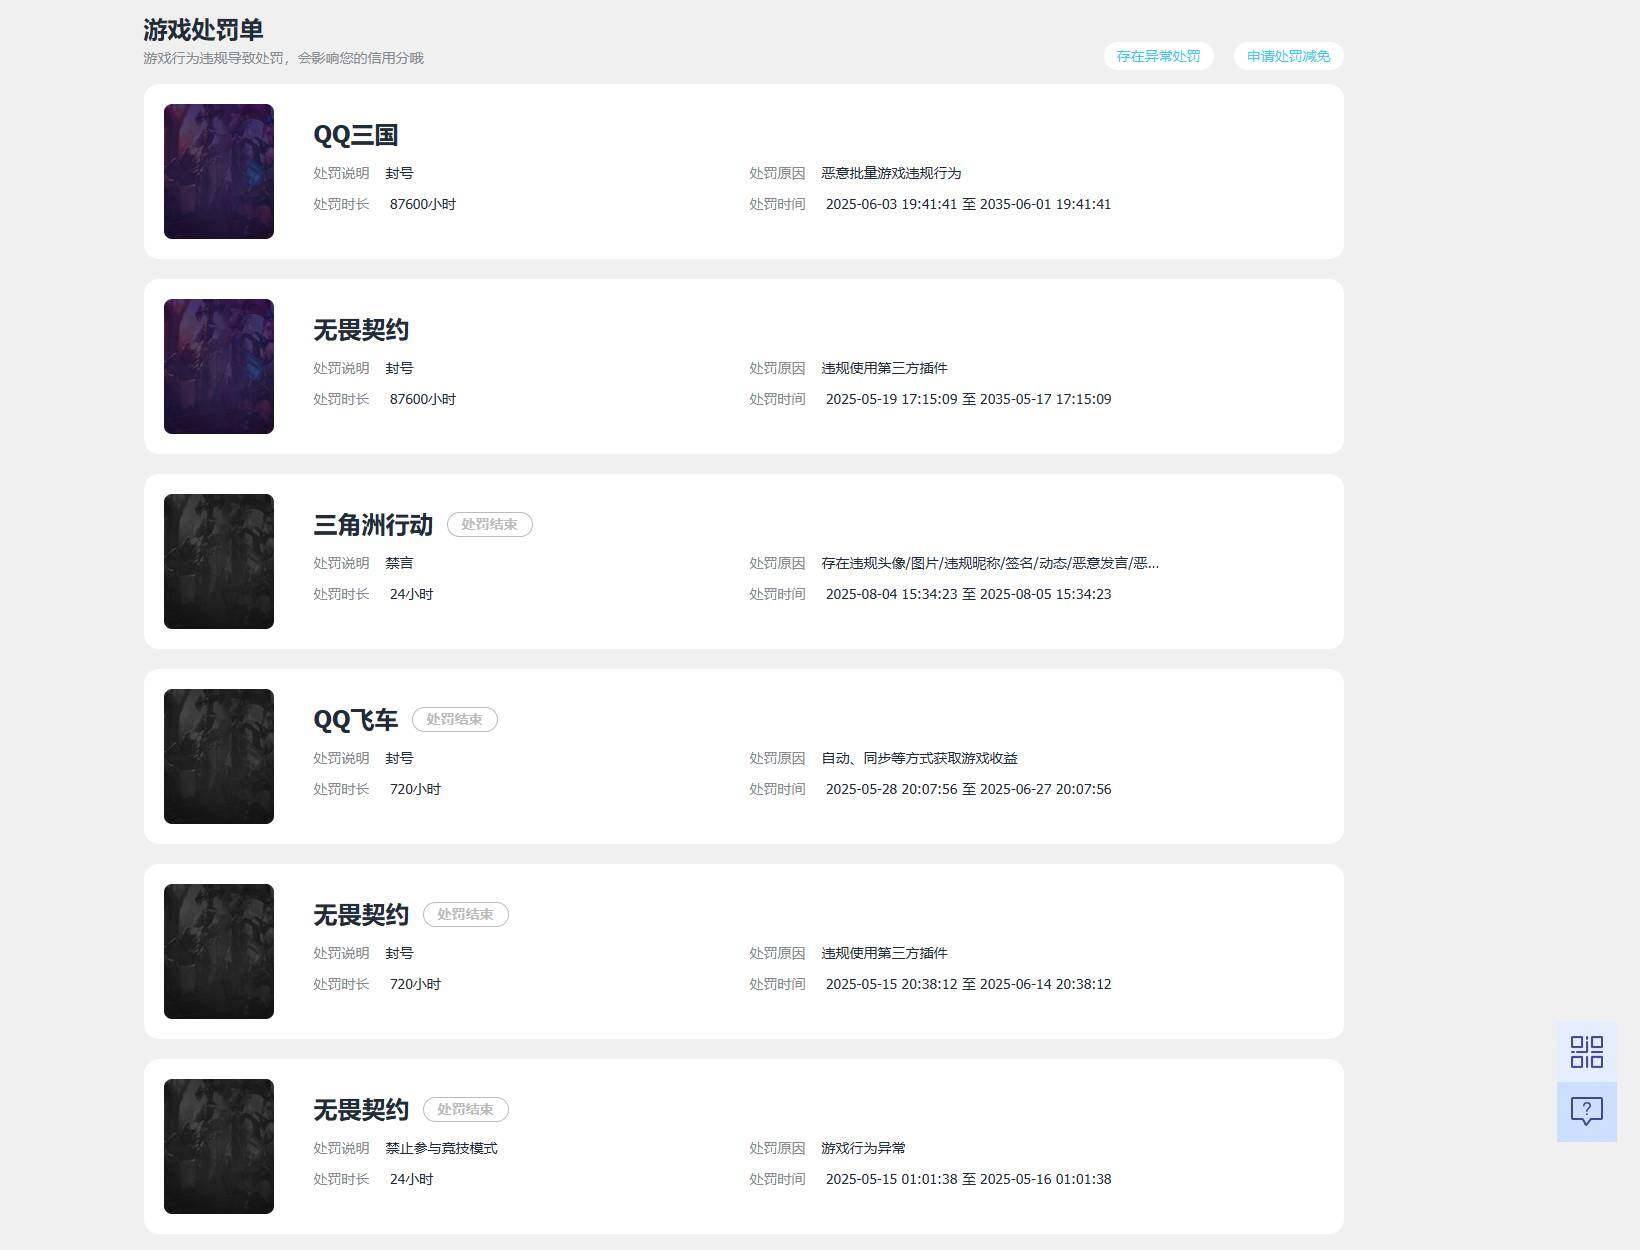The image size is (1640, 1250).
Task: Open the QQ三国 game thumbnail
Action: (x=219, y=171)
